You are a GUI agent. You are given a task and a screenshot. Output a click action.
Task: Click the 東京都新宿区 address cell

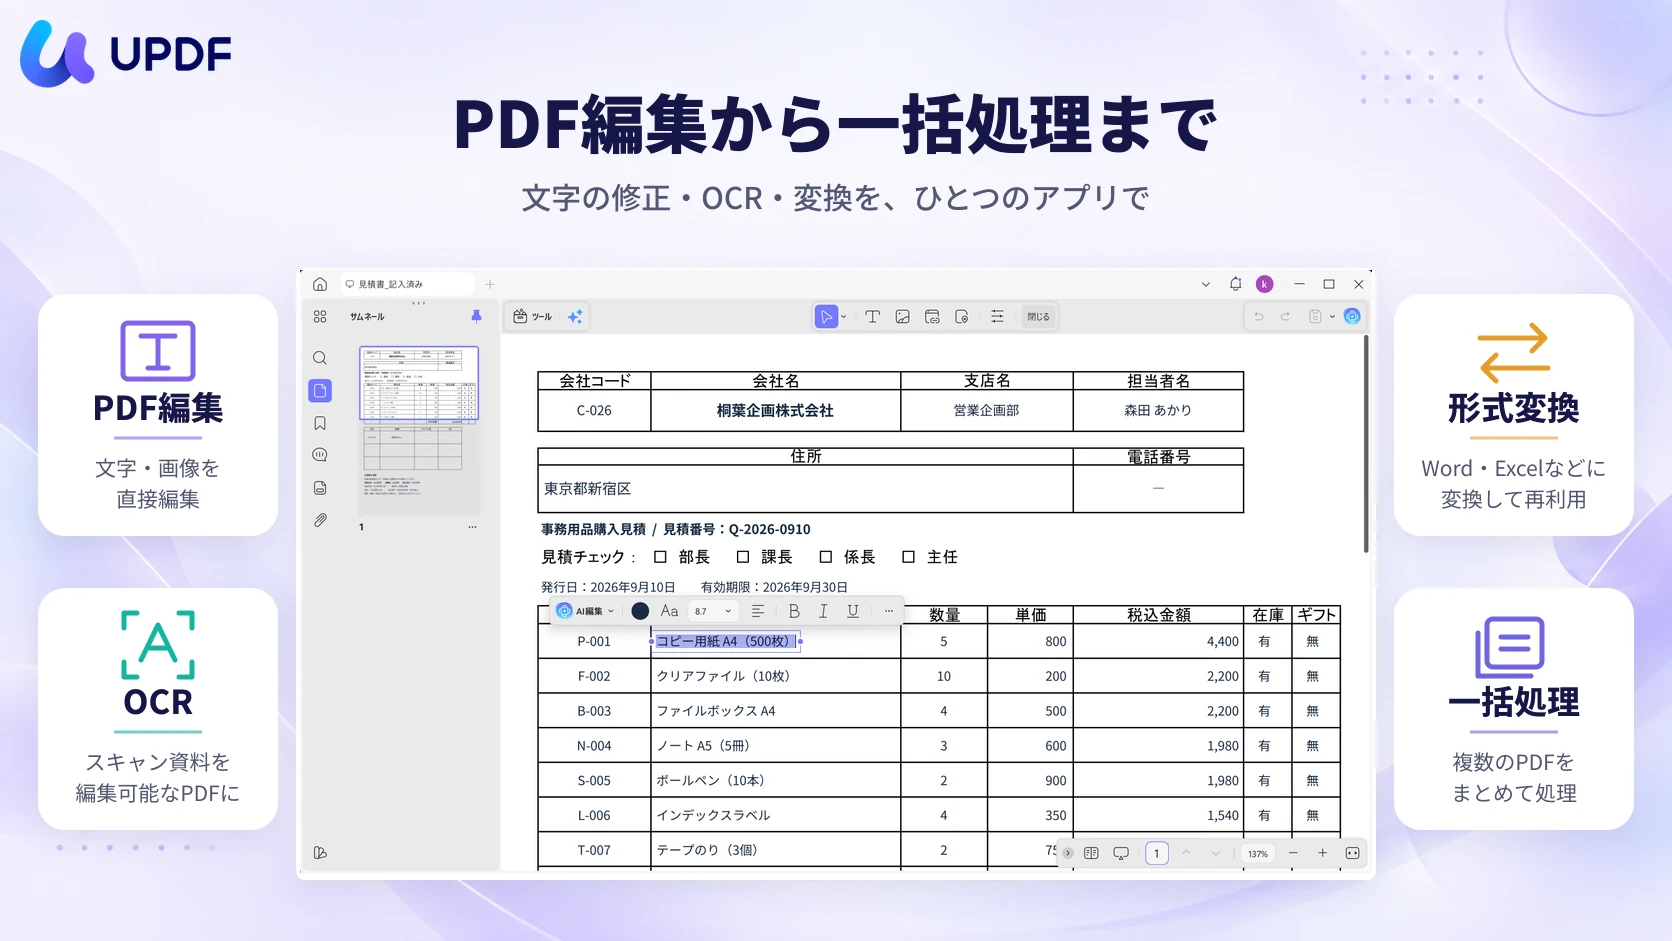pos(805,489)
